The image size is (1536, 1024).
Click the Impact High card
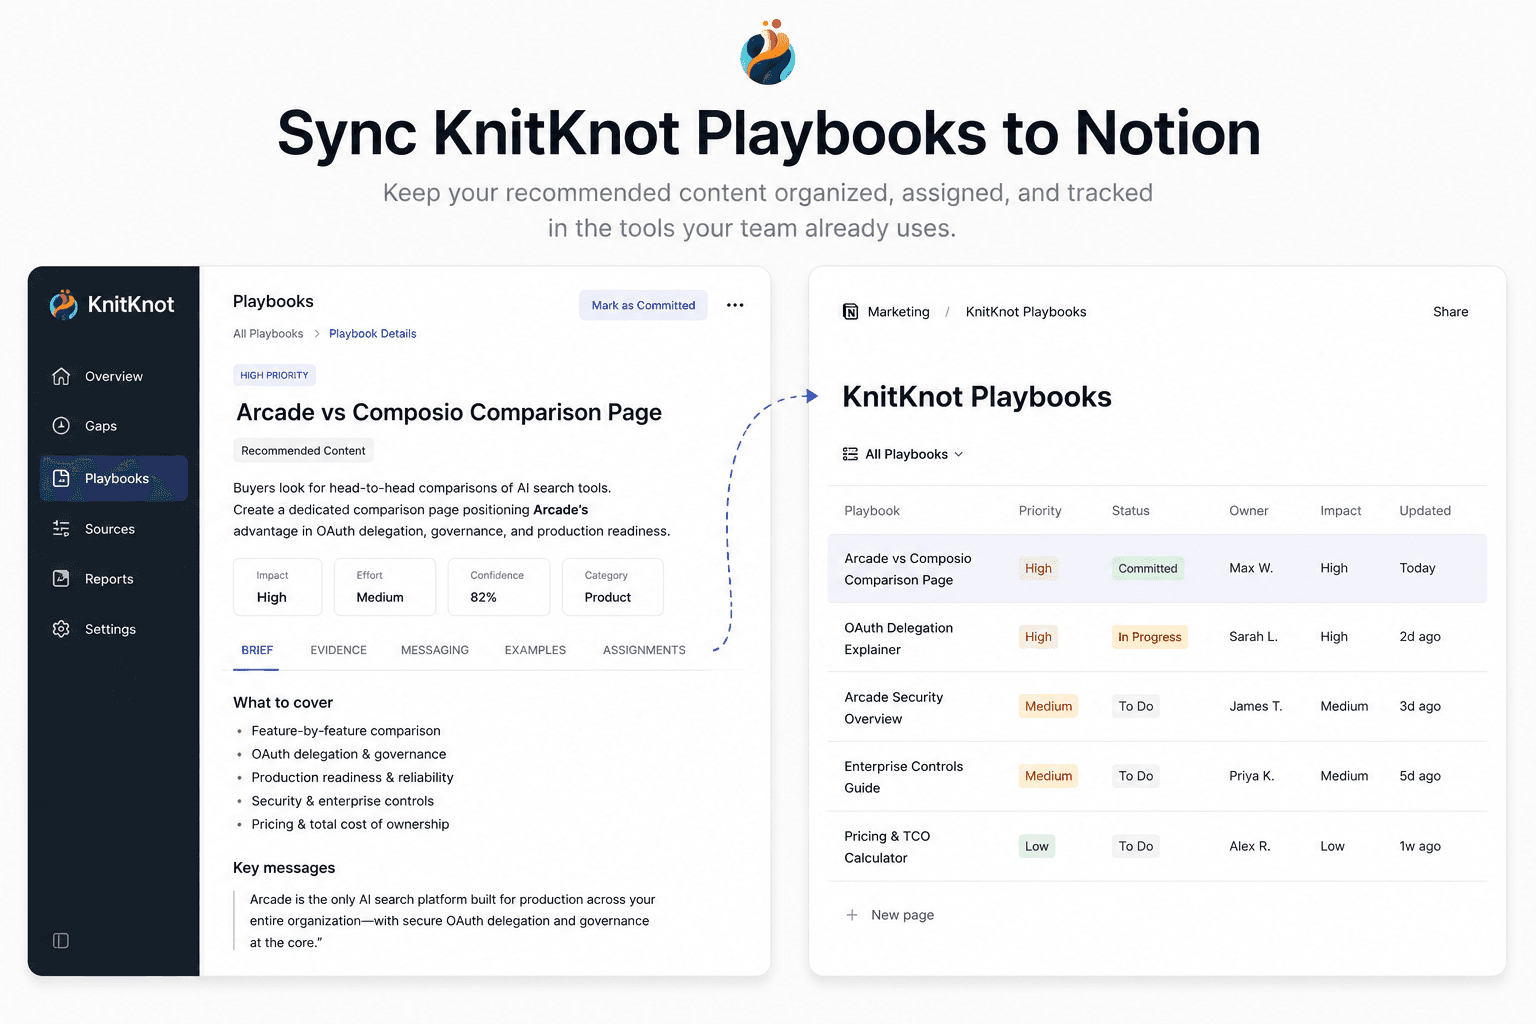pos(278,587)
